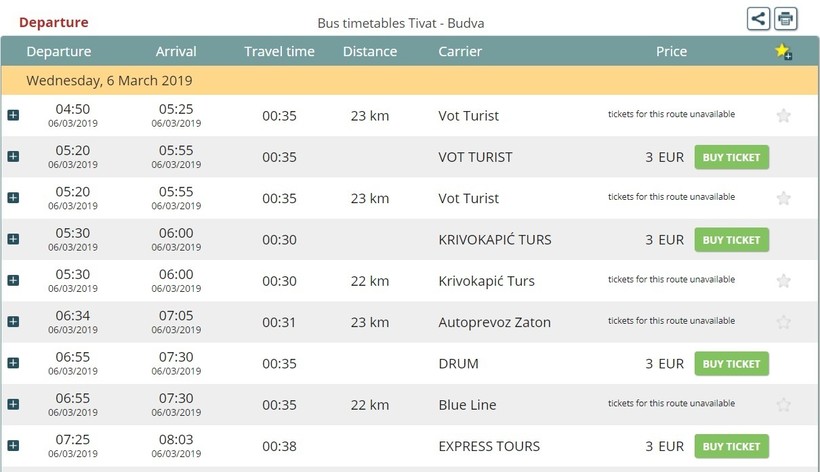Open plus icon for 05:30 KRIVOKAPIĆ TURS 3 EUR
Screen dimensions: 820x472
(x=14, y=239)
